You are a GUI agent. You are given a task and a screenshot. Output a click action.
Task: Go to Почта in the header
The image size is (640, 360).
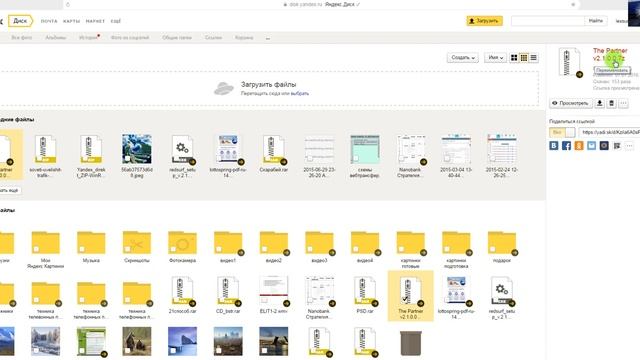[x=49, y=21]
